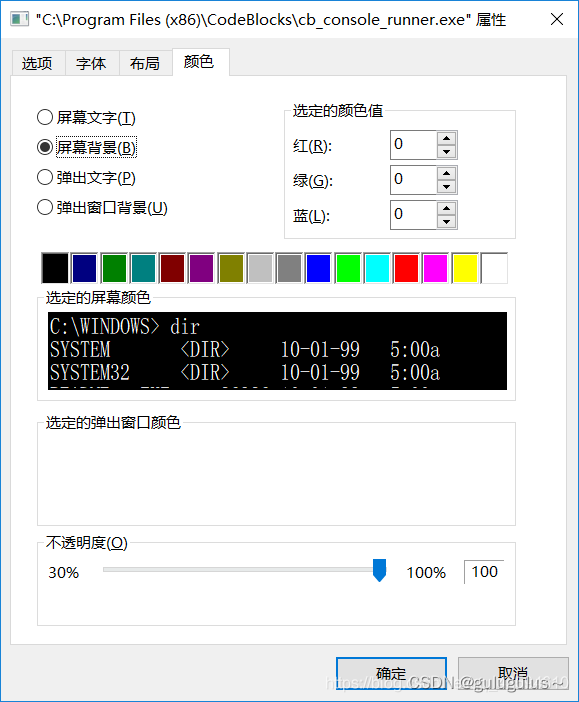Viewport: 579px width, 702px height.
Task: Switch to the 布局 tab
Action: coord(146,63)
